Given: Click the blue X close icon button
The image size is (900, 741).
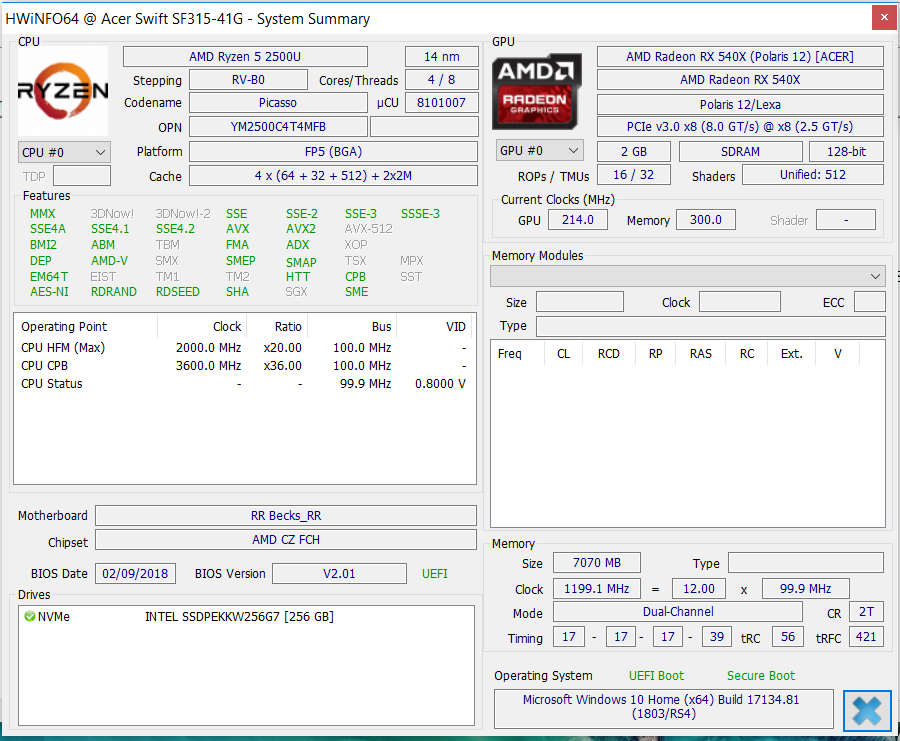Looking at the screenshot, I should pos(867,711).
